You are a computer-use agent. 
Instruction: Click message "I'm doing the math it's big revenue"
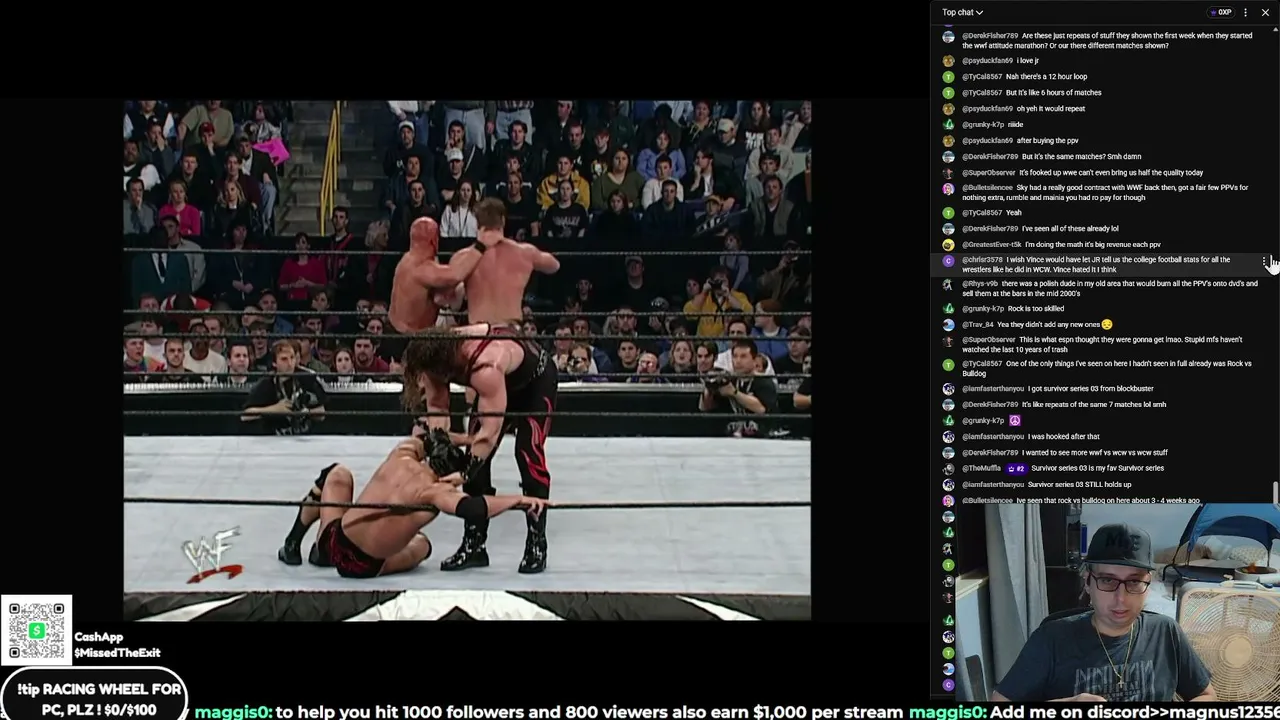pos(1093,245)
